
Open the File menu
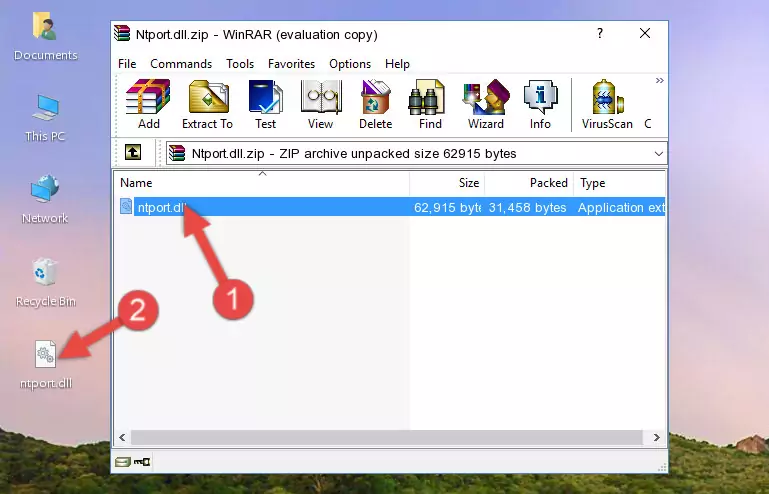click(127, 64)
